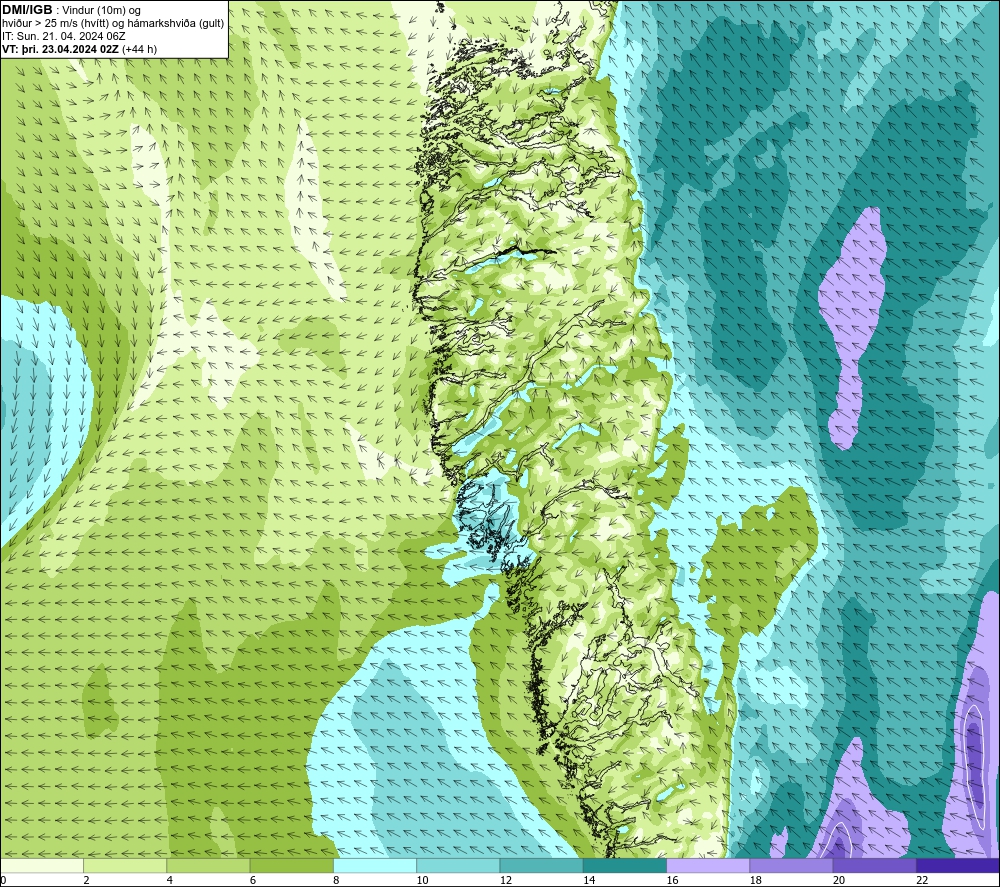1000x887 pixels.
Task: Click the scale label "20"
Action: pyautogui.click(x=839, y=880)
